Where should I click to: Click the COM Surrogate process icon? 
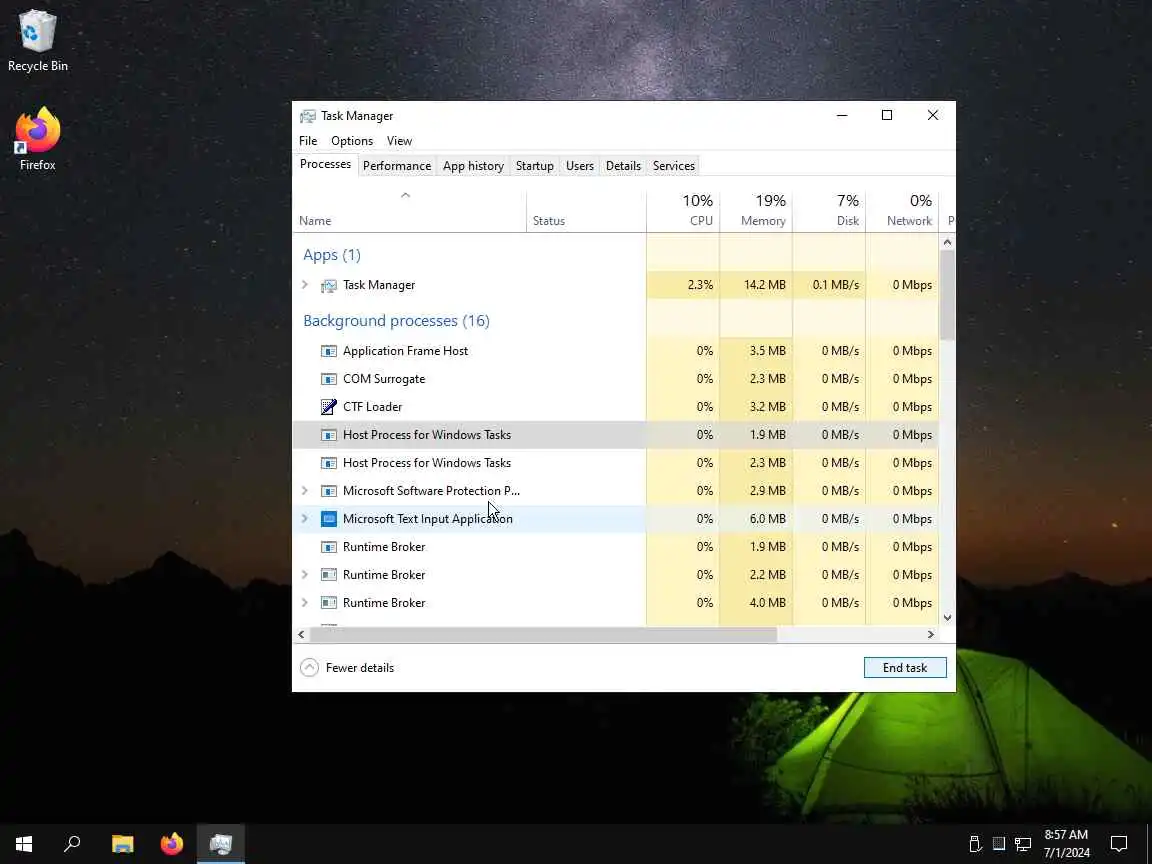tap(328, 379)
